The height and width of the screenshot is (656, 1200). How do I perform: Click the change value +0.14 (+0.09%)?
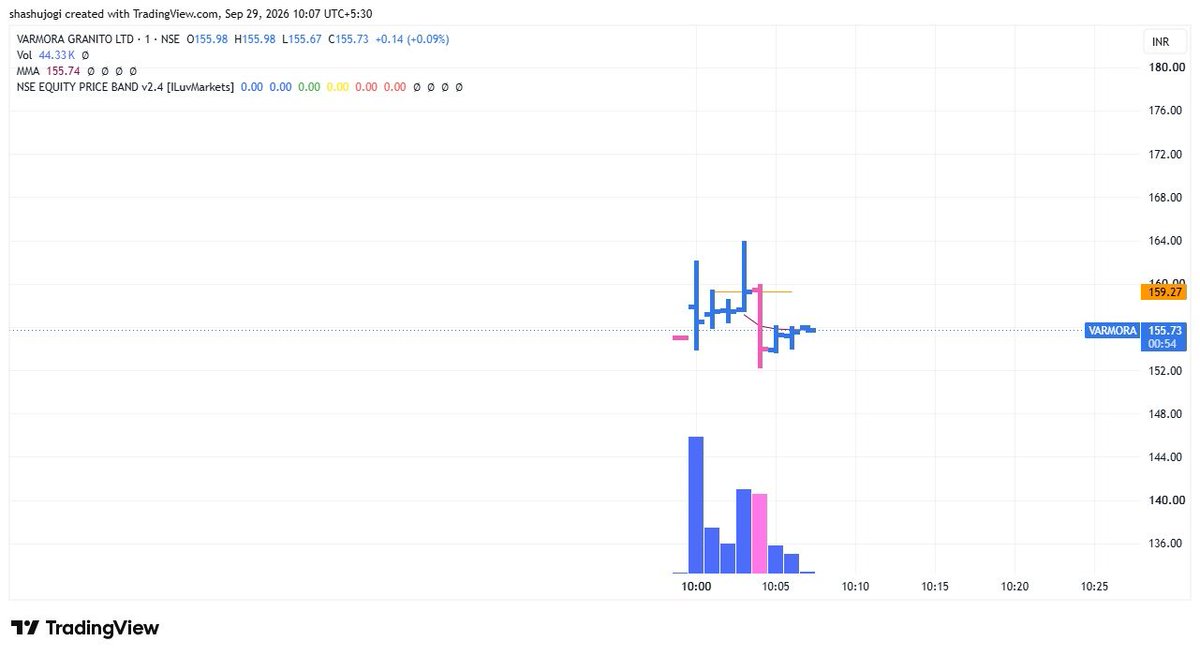[412, 39]
